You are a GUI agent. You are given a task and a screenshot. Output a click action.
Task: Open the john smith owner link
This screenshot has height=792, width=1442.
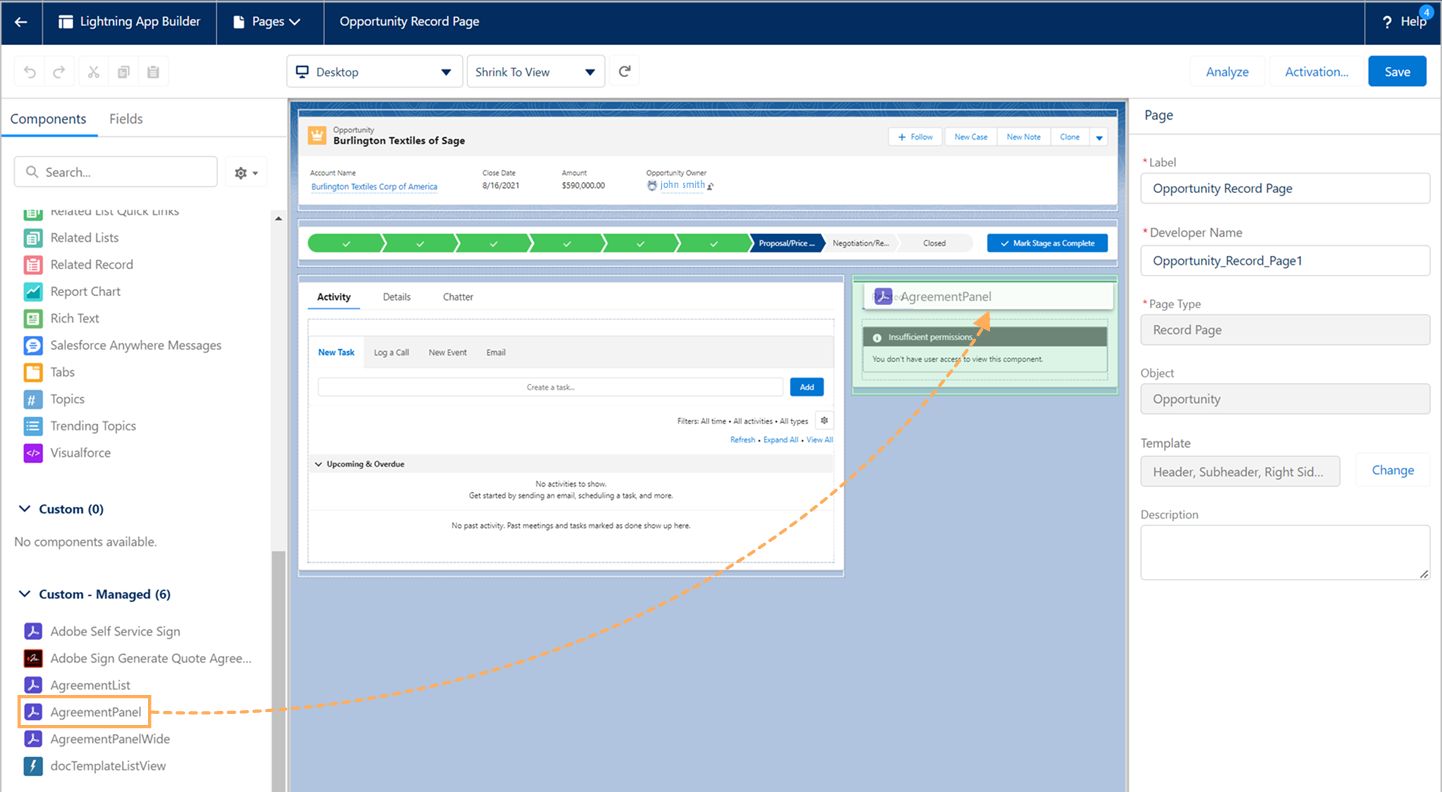pos(682,185)
